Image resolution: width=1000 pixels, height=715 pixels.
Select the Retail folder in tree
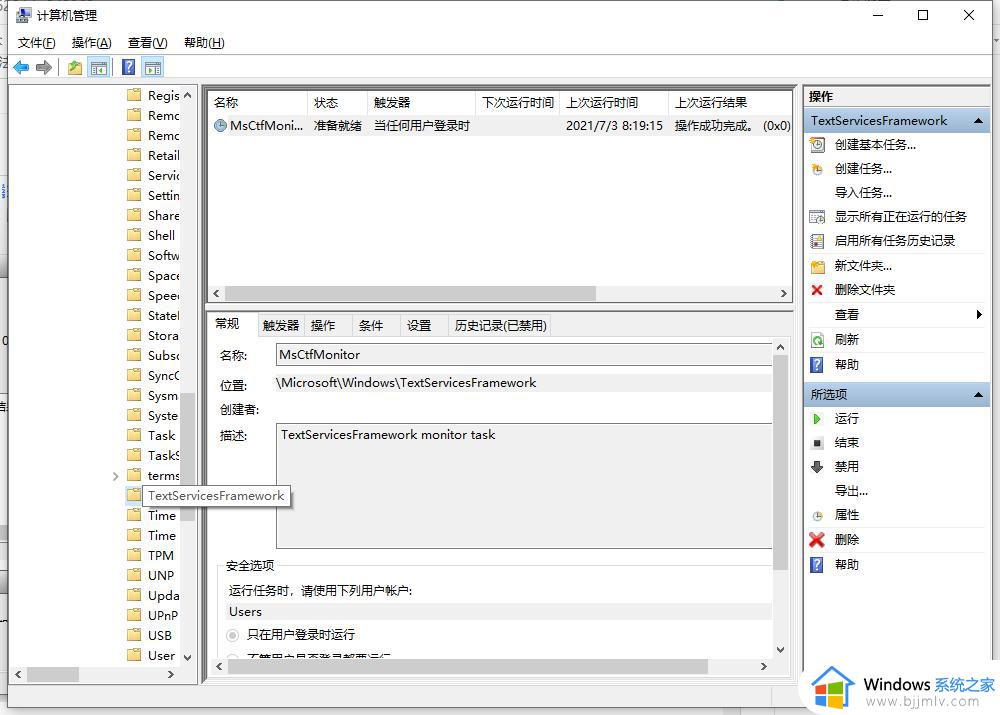click(x=163, y=156)
